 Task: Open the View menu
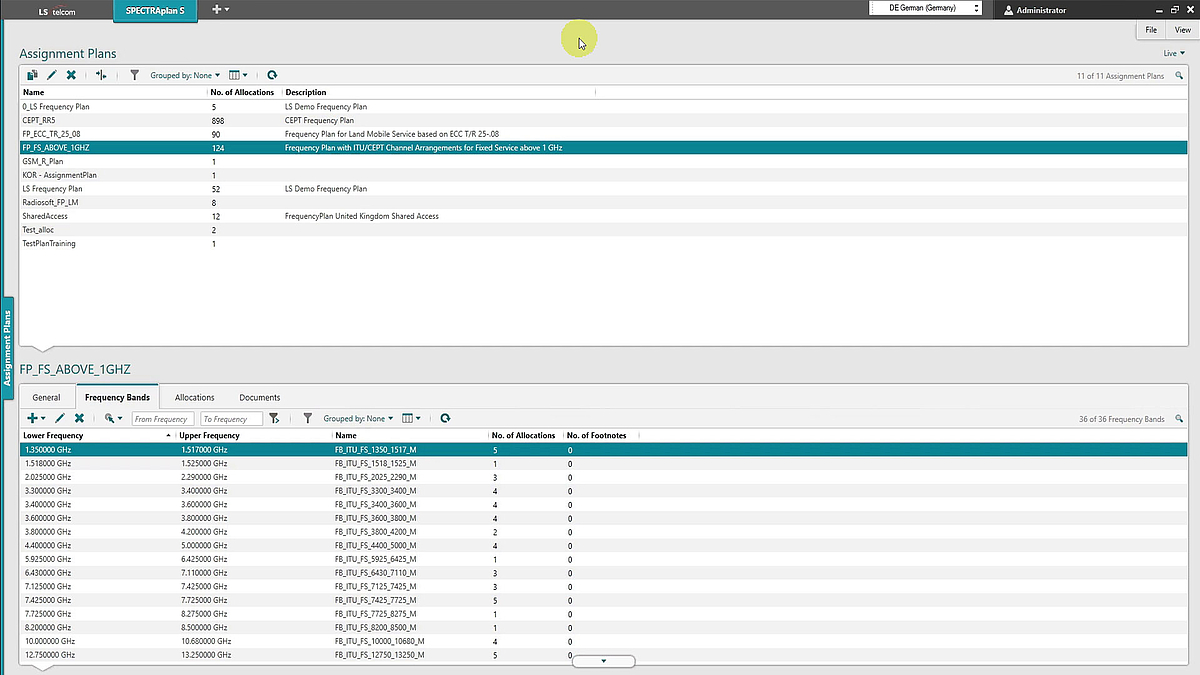coord(1182,31)
